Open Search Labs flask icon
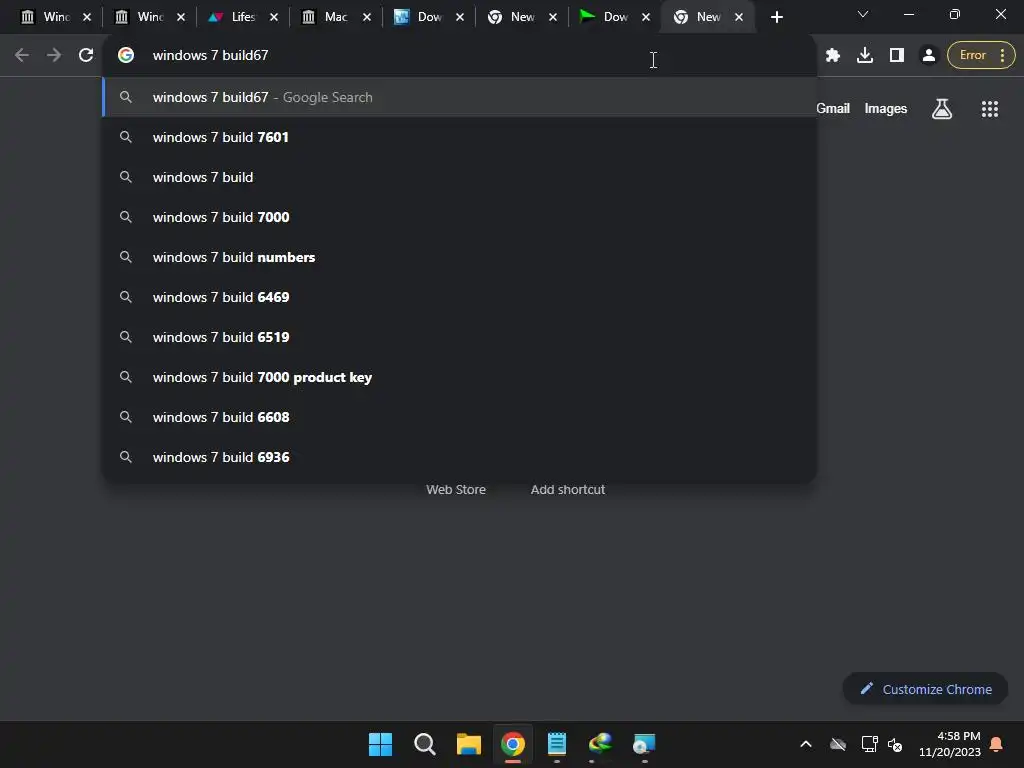Image resolution: width=1024 pixels, height=768 pixels. [942, 108]
